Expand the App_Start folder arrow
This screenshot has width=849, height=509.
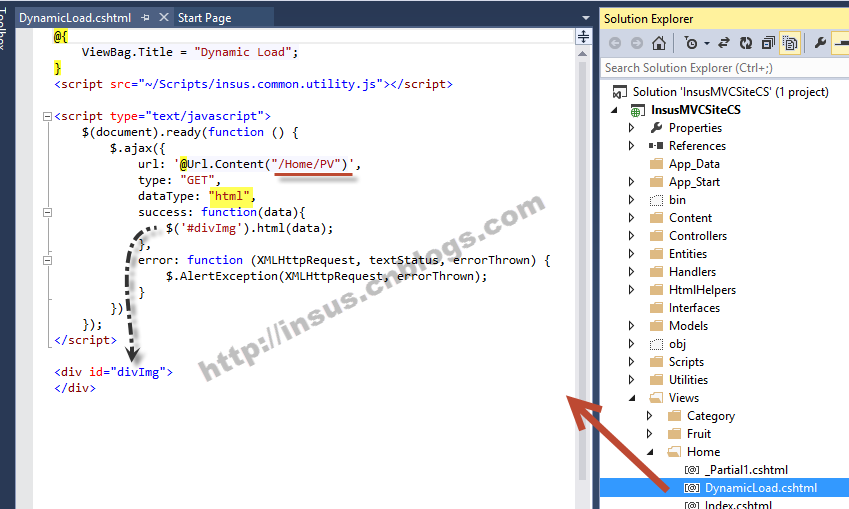tap(631, 181)
